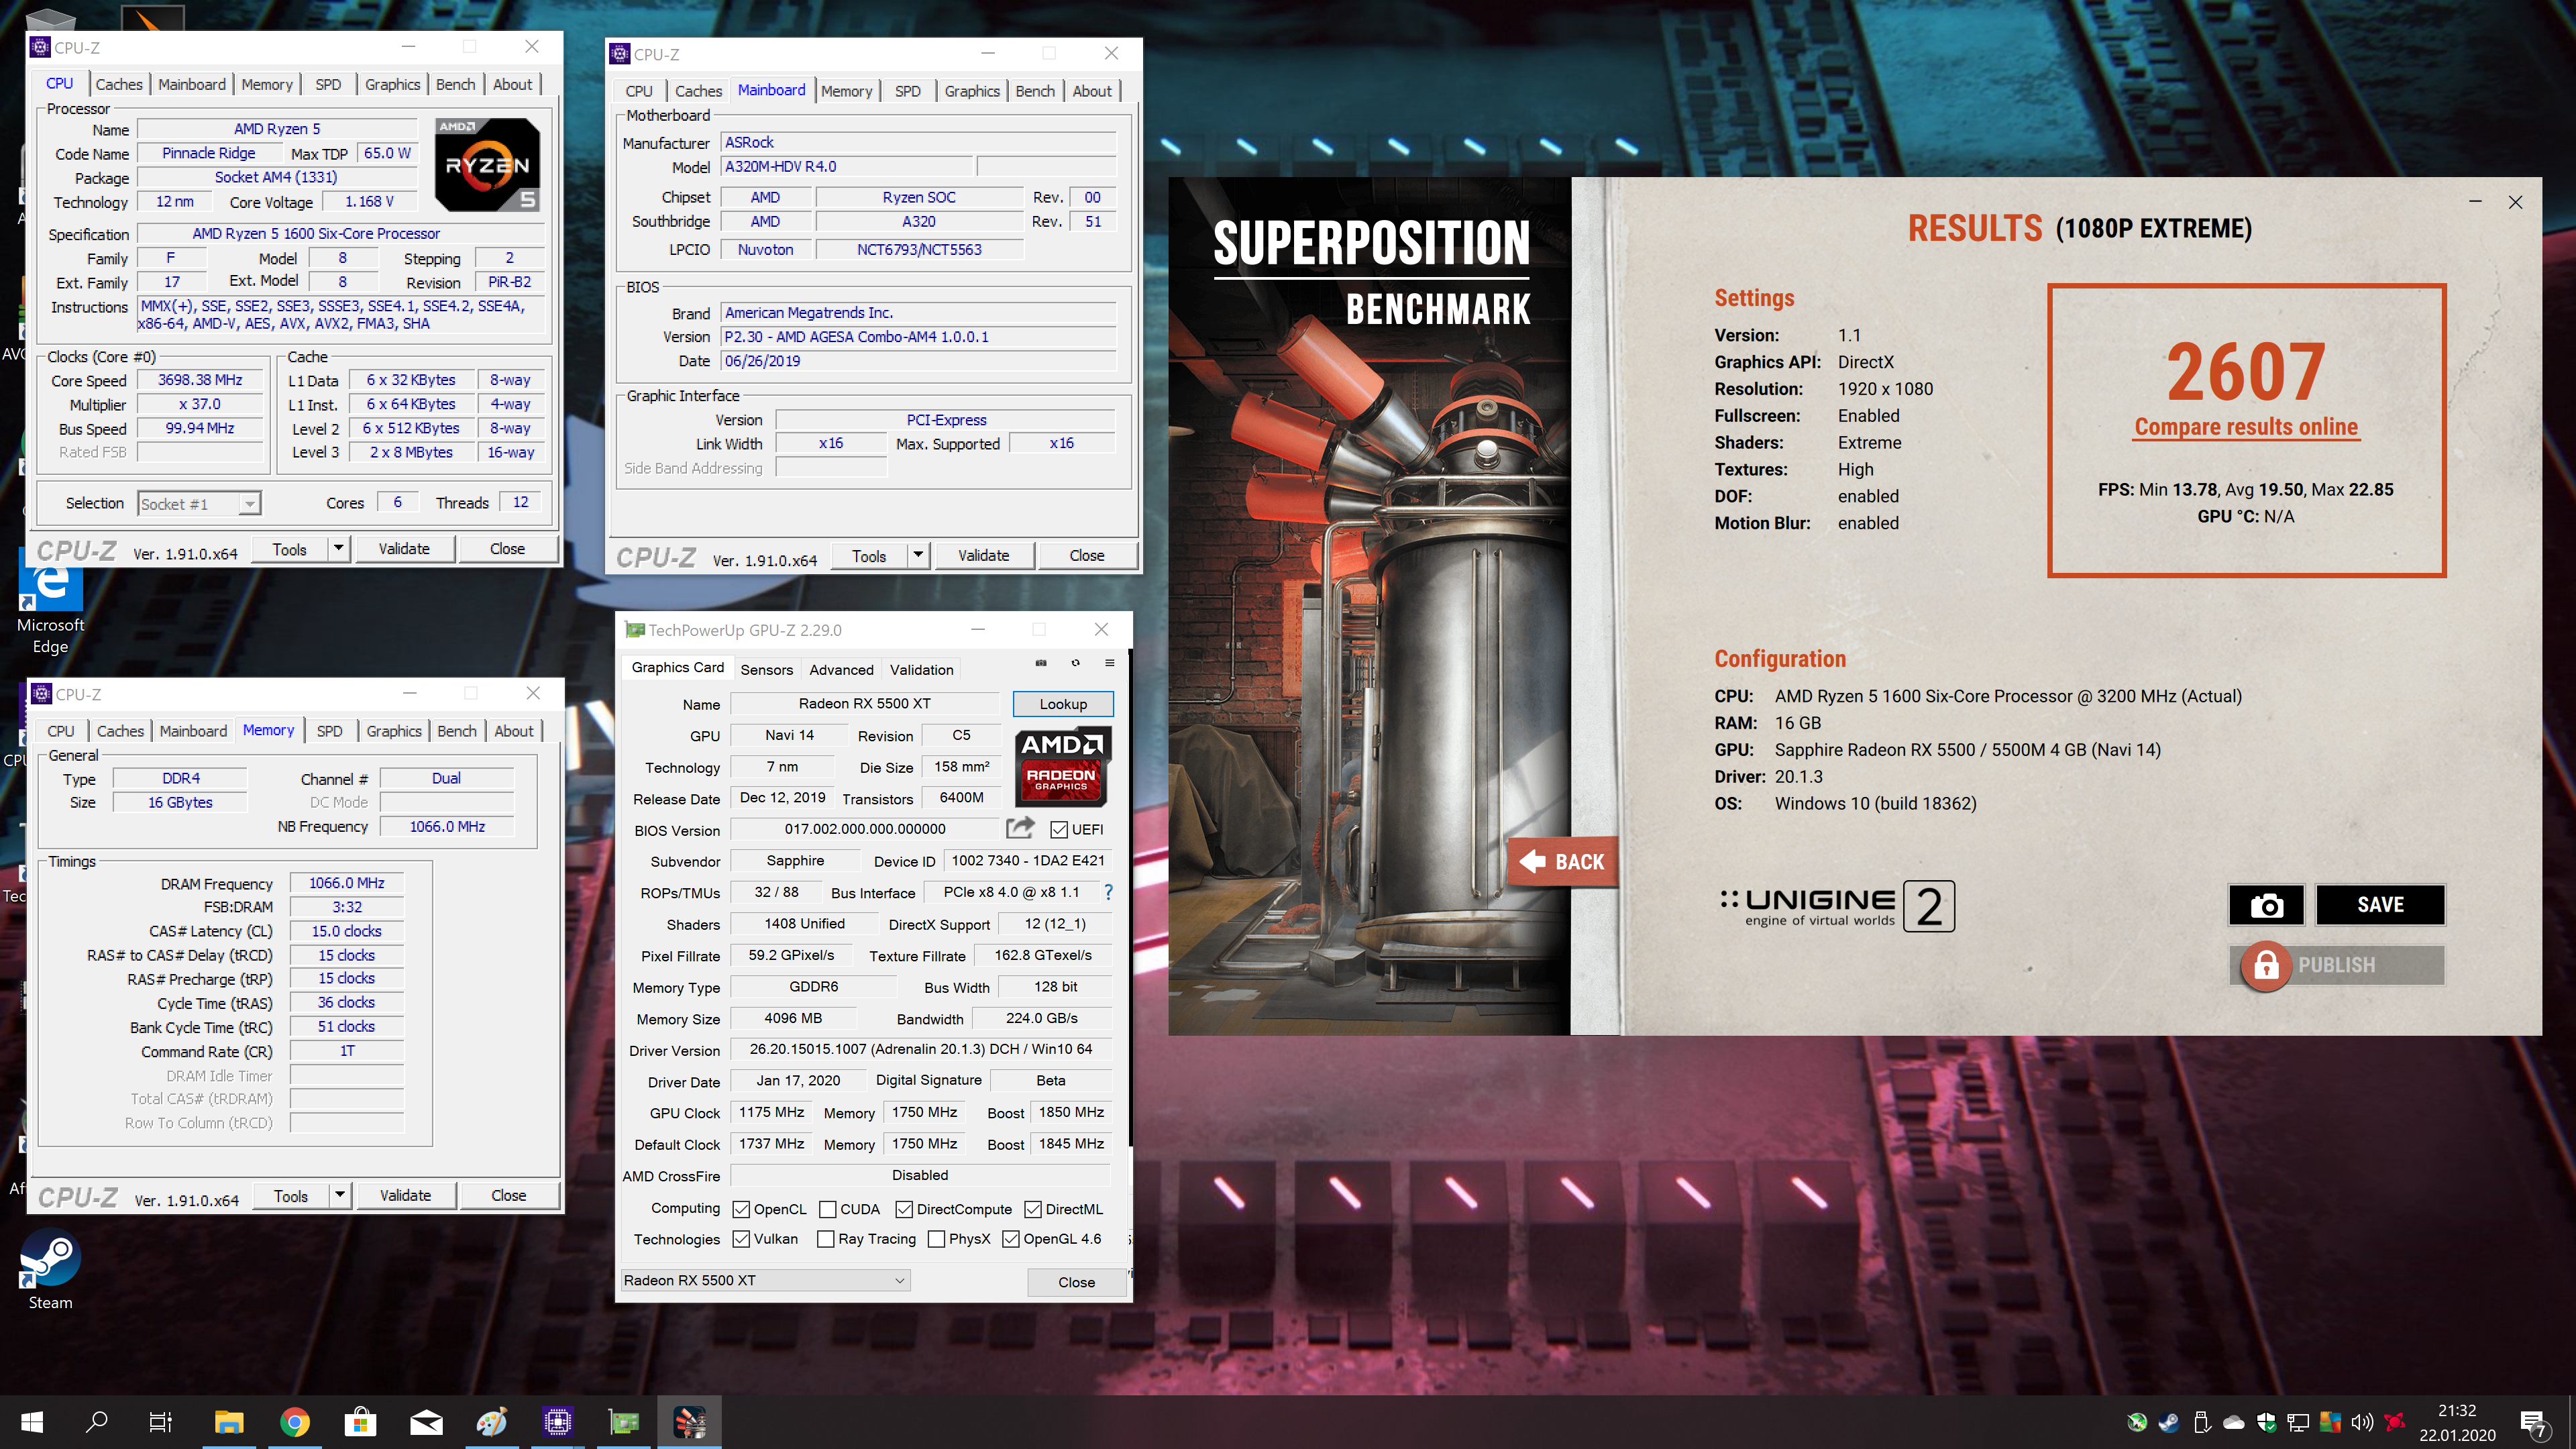
Task: Click the GPU-Z refresh icon
Action: pyautogui.click(x=1075, y=663)
